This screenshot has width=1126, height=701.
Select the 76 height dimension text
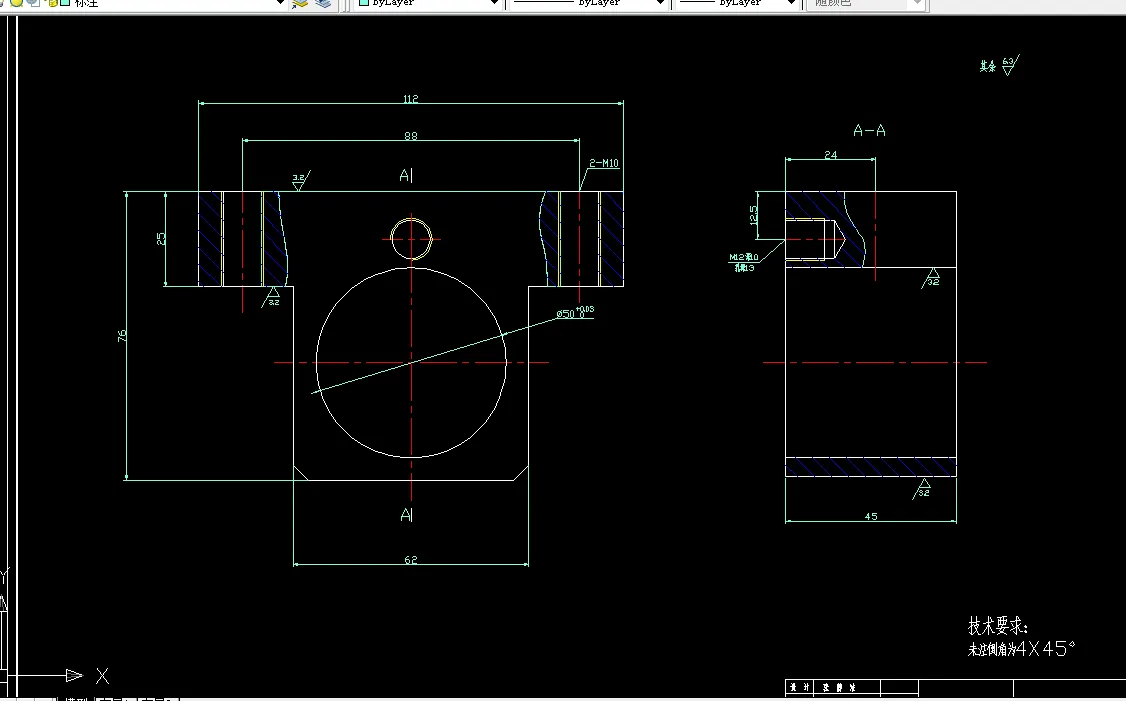point(122,335)
